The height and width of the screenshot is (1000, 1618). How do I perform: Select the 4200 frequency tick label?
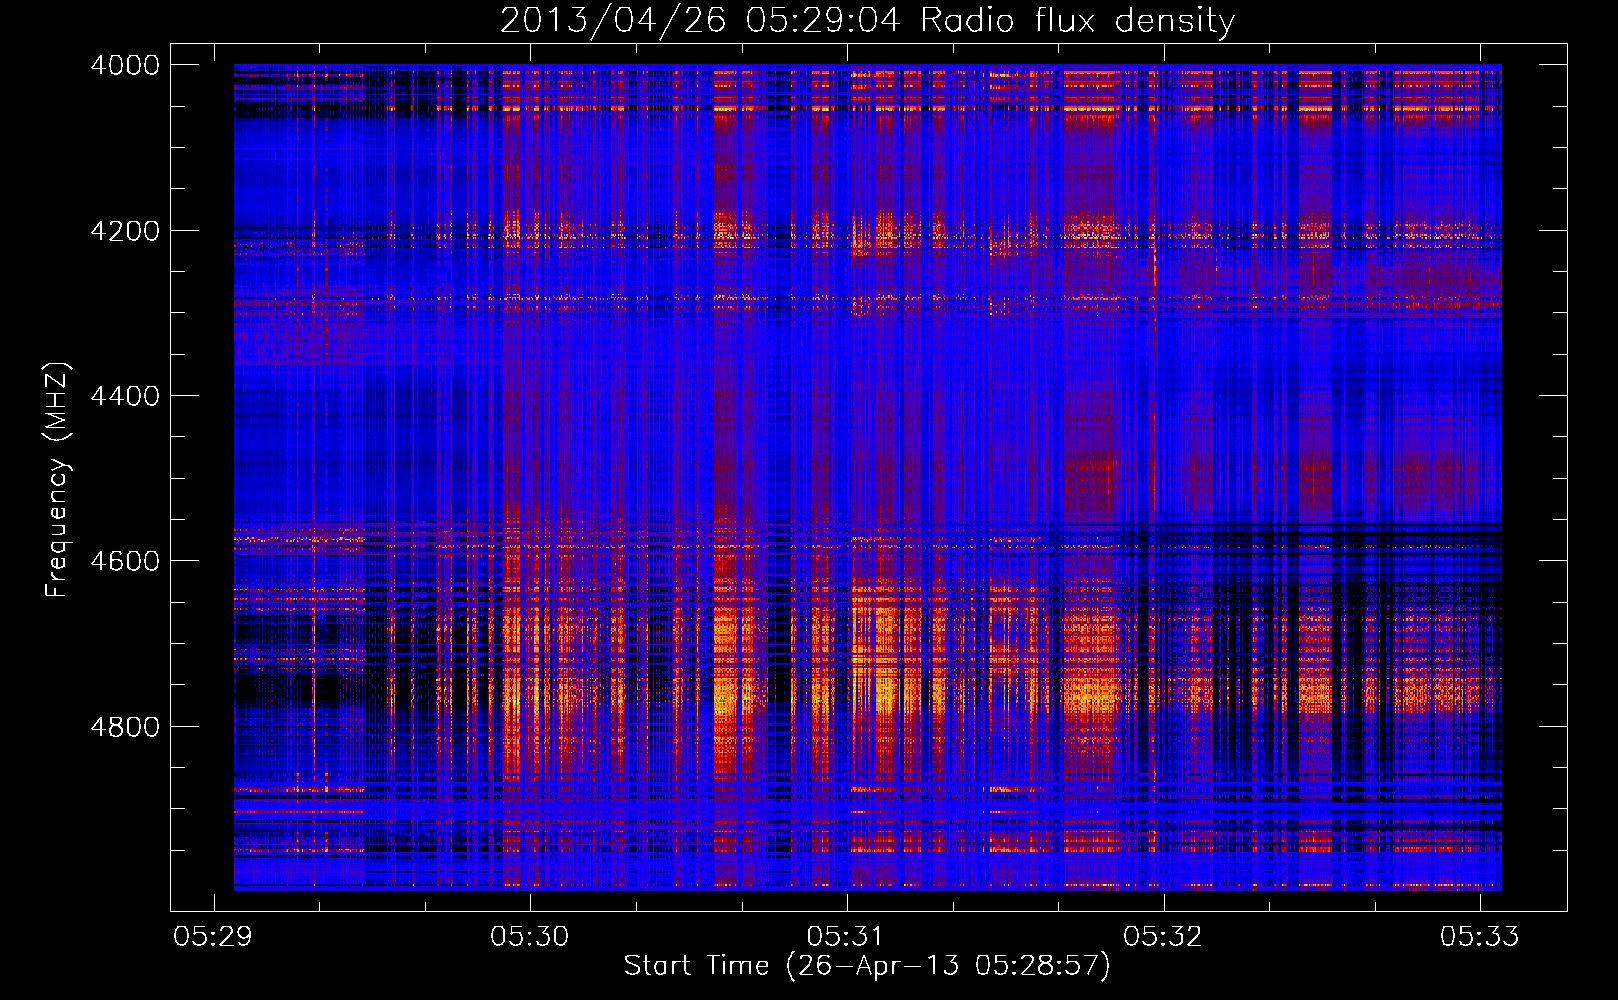[x=125, y=231]
